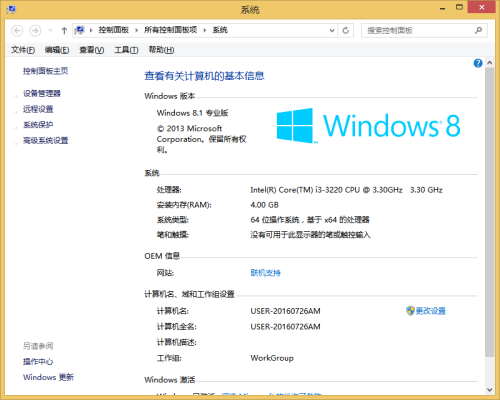The height and width of the screenshot is (400, 500).
Task: Click the 64 位操作系统 system type value
Action: [310, 220]
